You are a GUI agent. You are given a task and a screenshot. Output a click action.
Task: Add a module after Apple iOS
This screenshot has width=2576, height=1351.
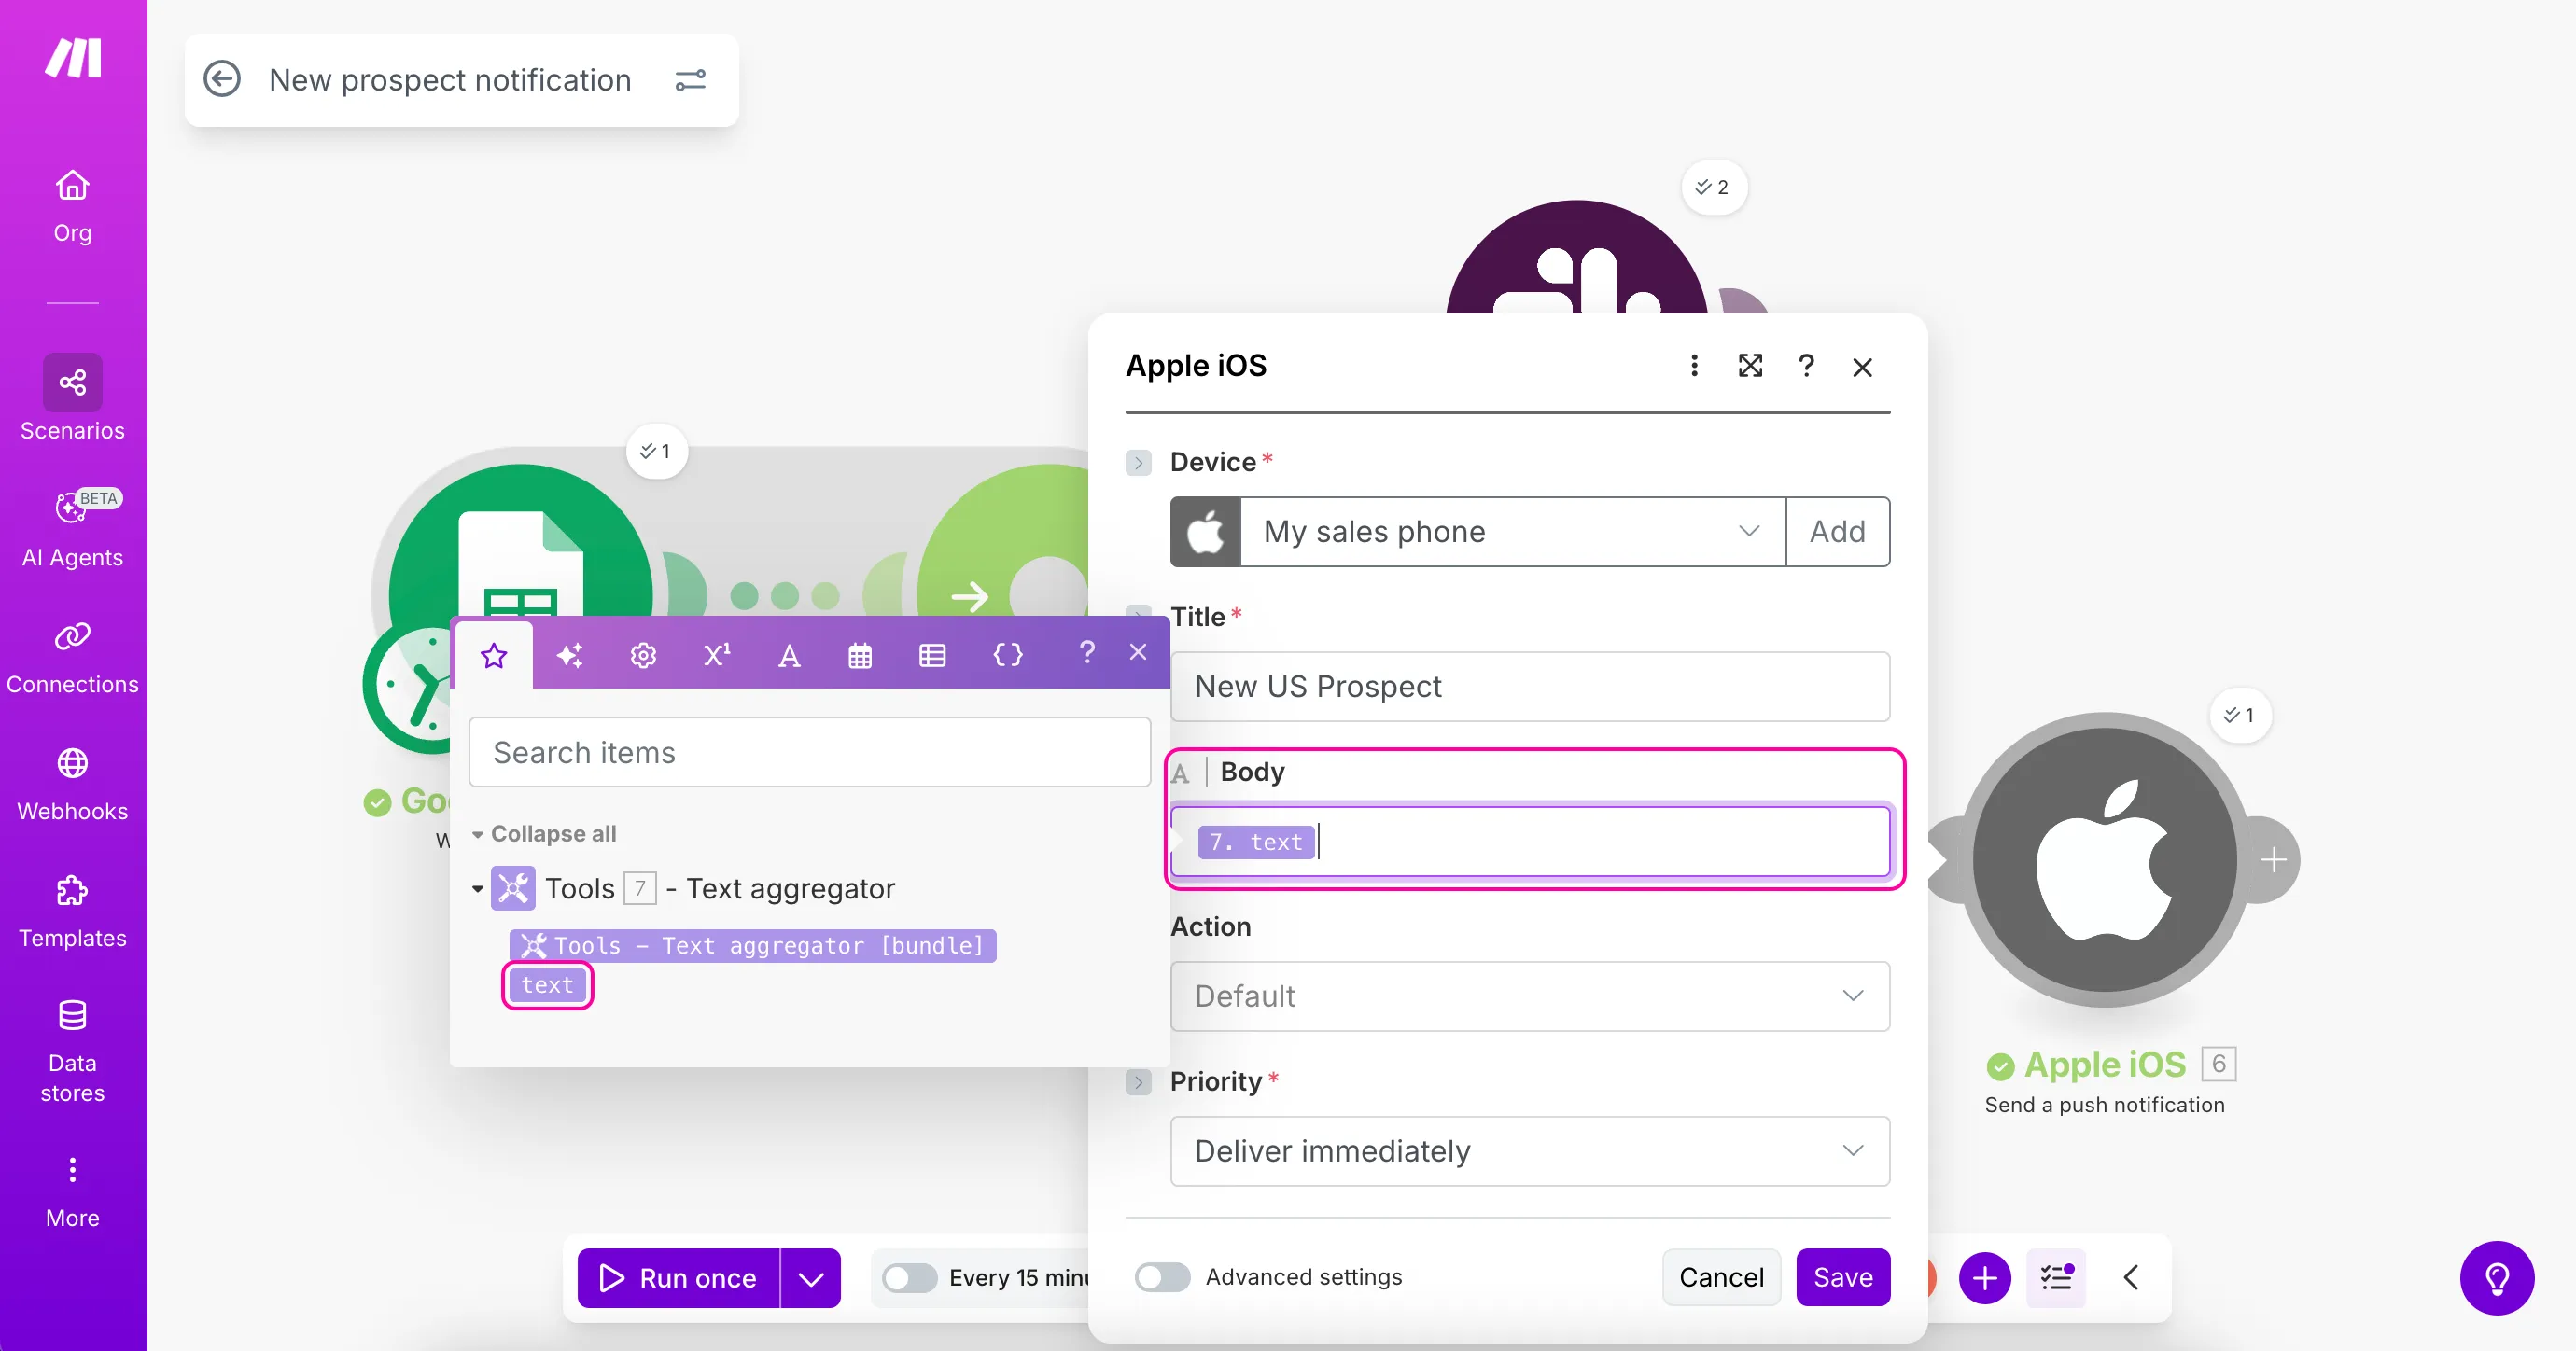pos(2274,859)
